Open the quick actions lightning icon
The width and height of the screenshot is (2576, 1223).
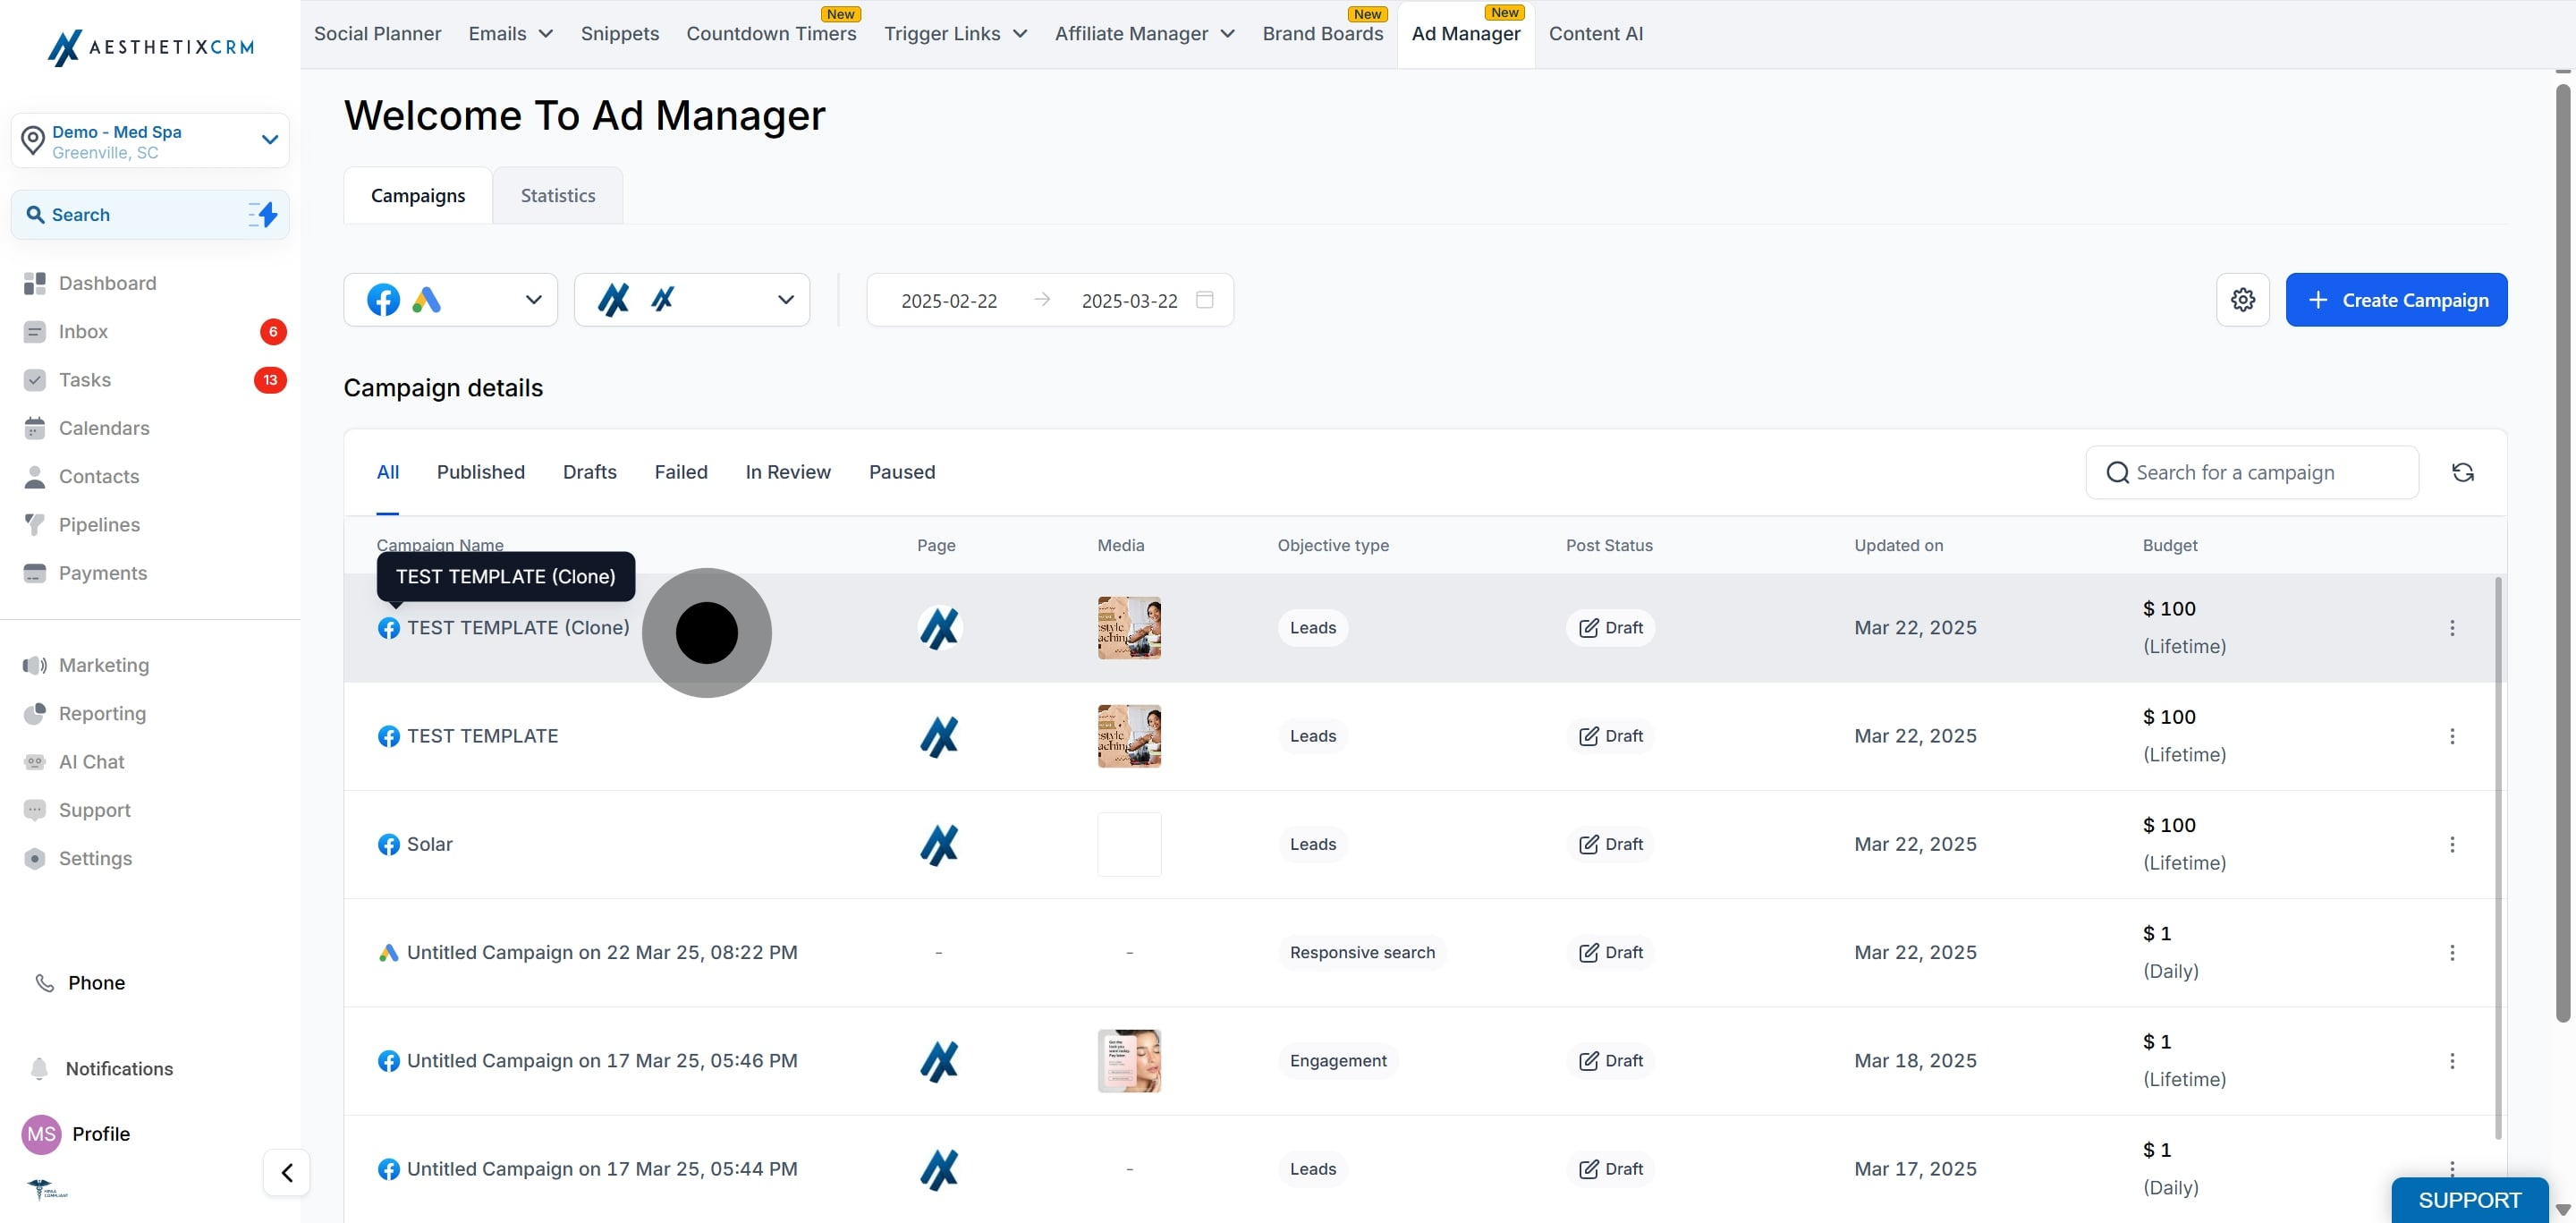point(263,214)
